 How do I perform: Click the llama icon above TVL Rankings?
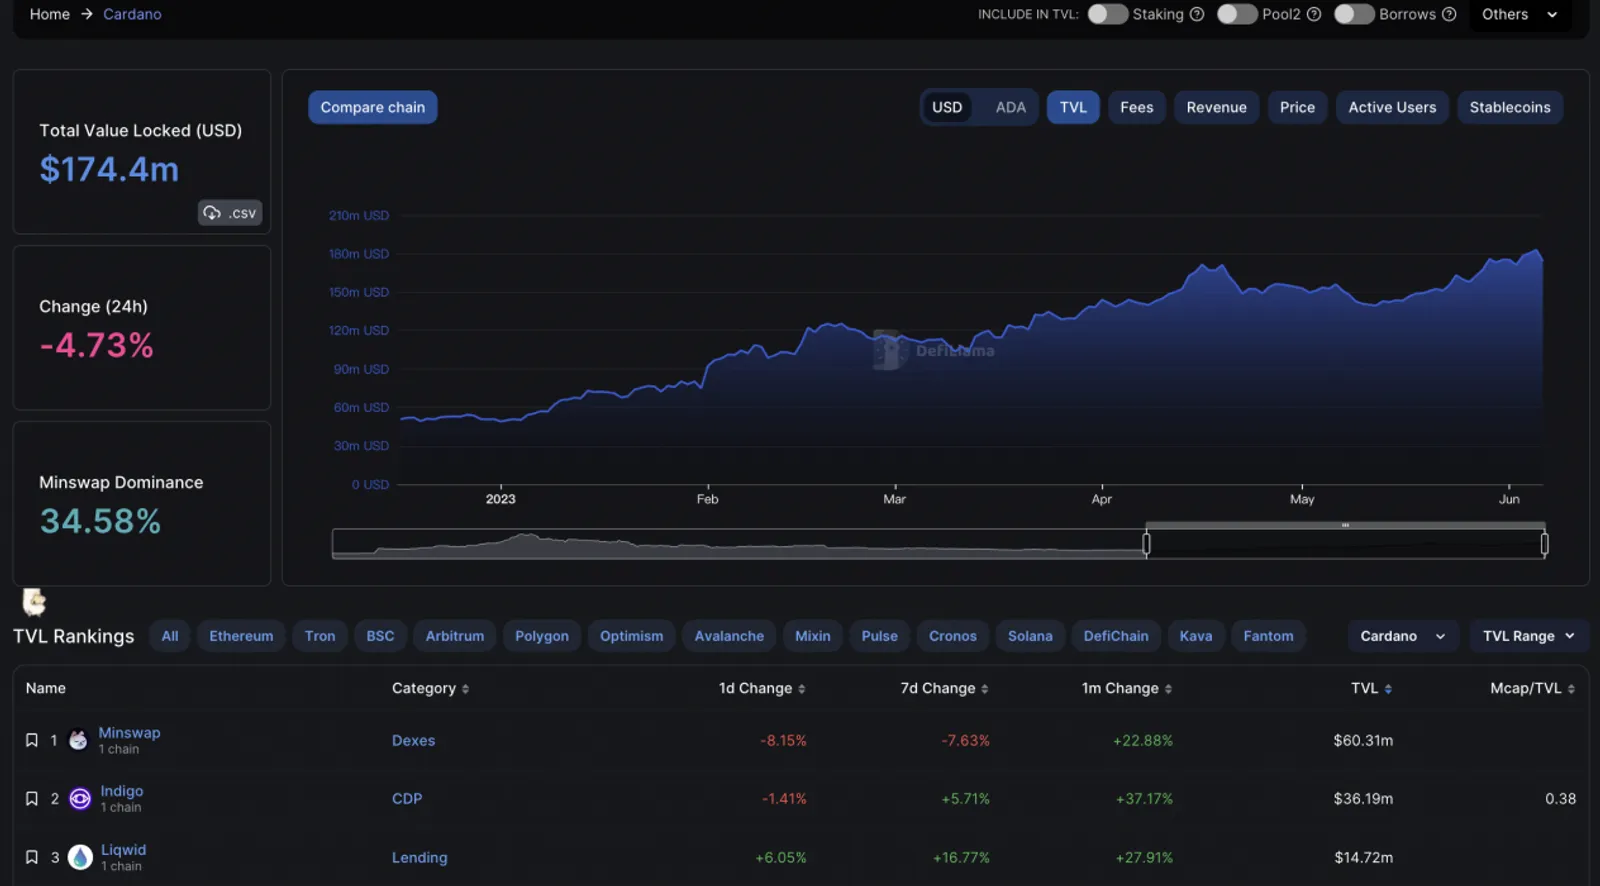coord(34,601)
